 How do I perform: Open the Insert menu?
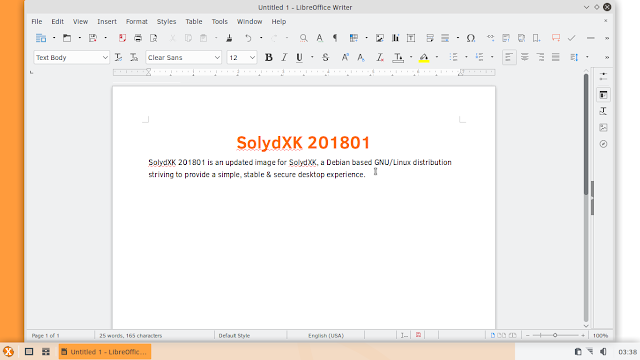coord(107,22)
